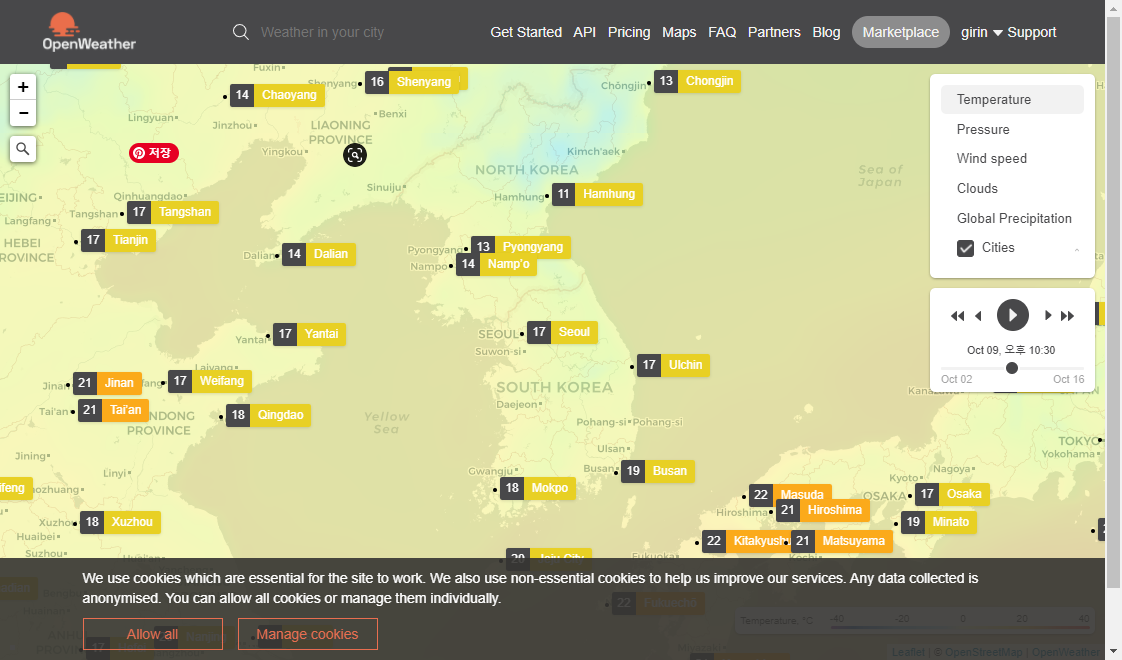Click the Seoul city marker

562,332
